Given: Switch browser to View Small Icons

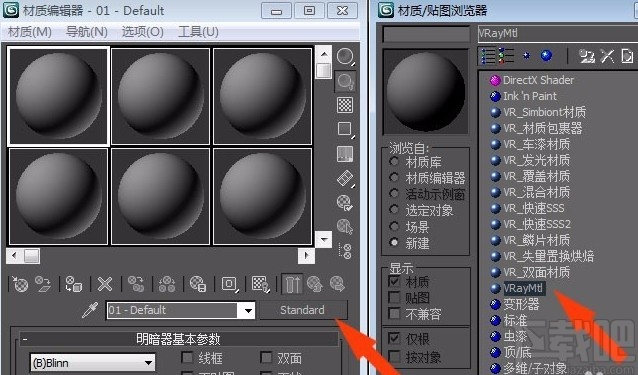Looking at the screenshot, I should (527, 55).
